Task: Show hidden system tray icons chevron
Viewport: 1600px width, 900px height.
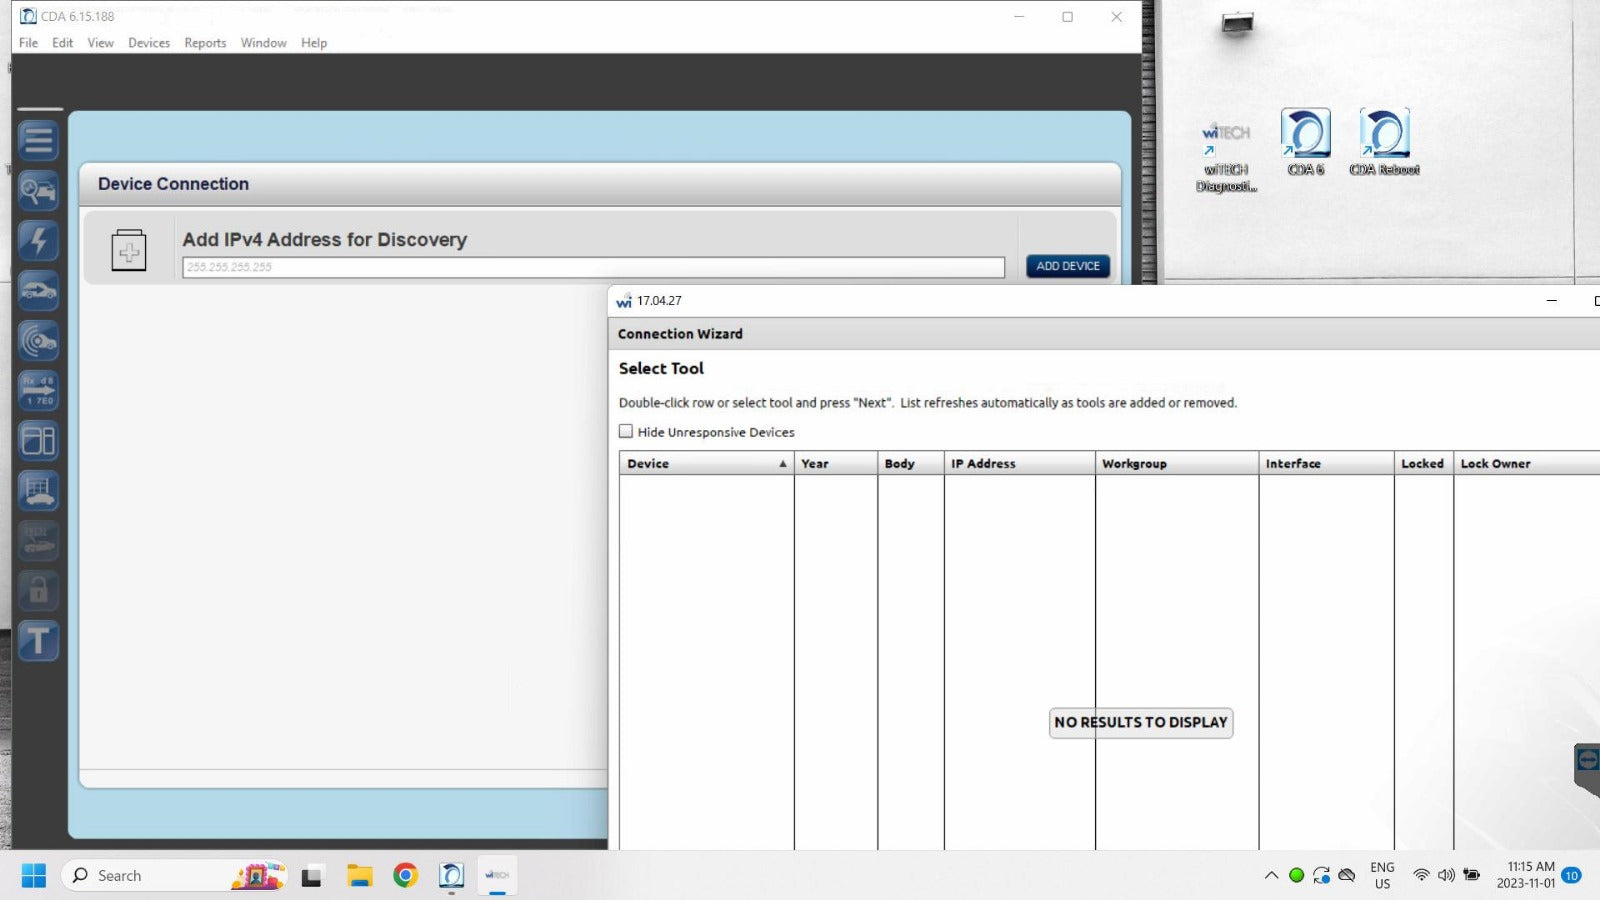Action: point(1271,876)
